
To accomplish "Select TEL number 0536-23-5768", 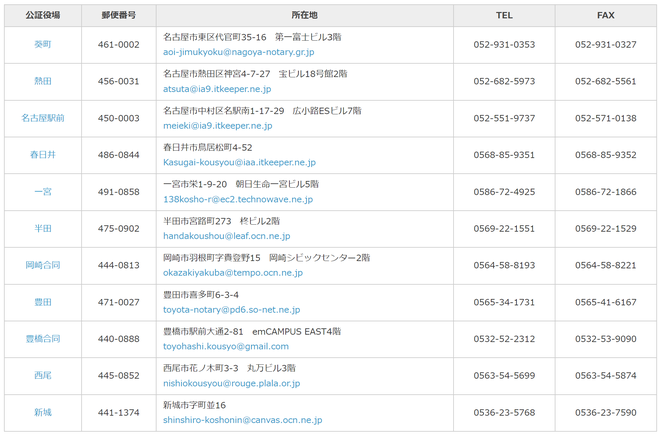I will click(504, 412).
